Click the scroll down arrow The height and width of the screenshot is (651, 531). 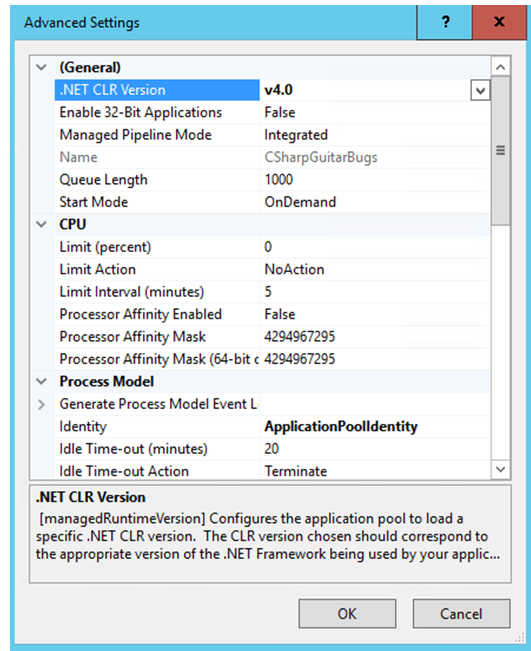(501, 470)
